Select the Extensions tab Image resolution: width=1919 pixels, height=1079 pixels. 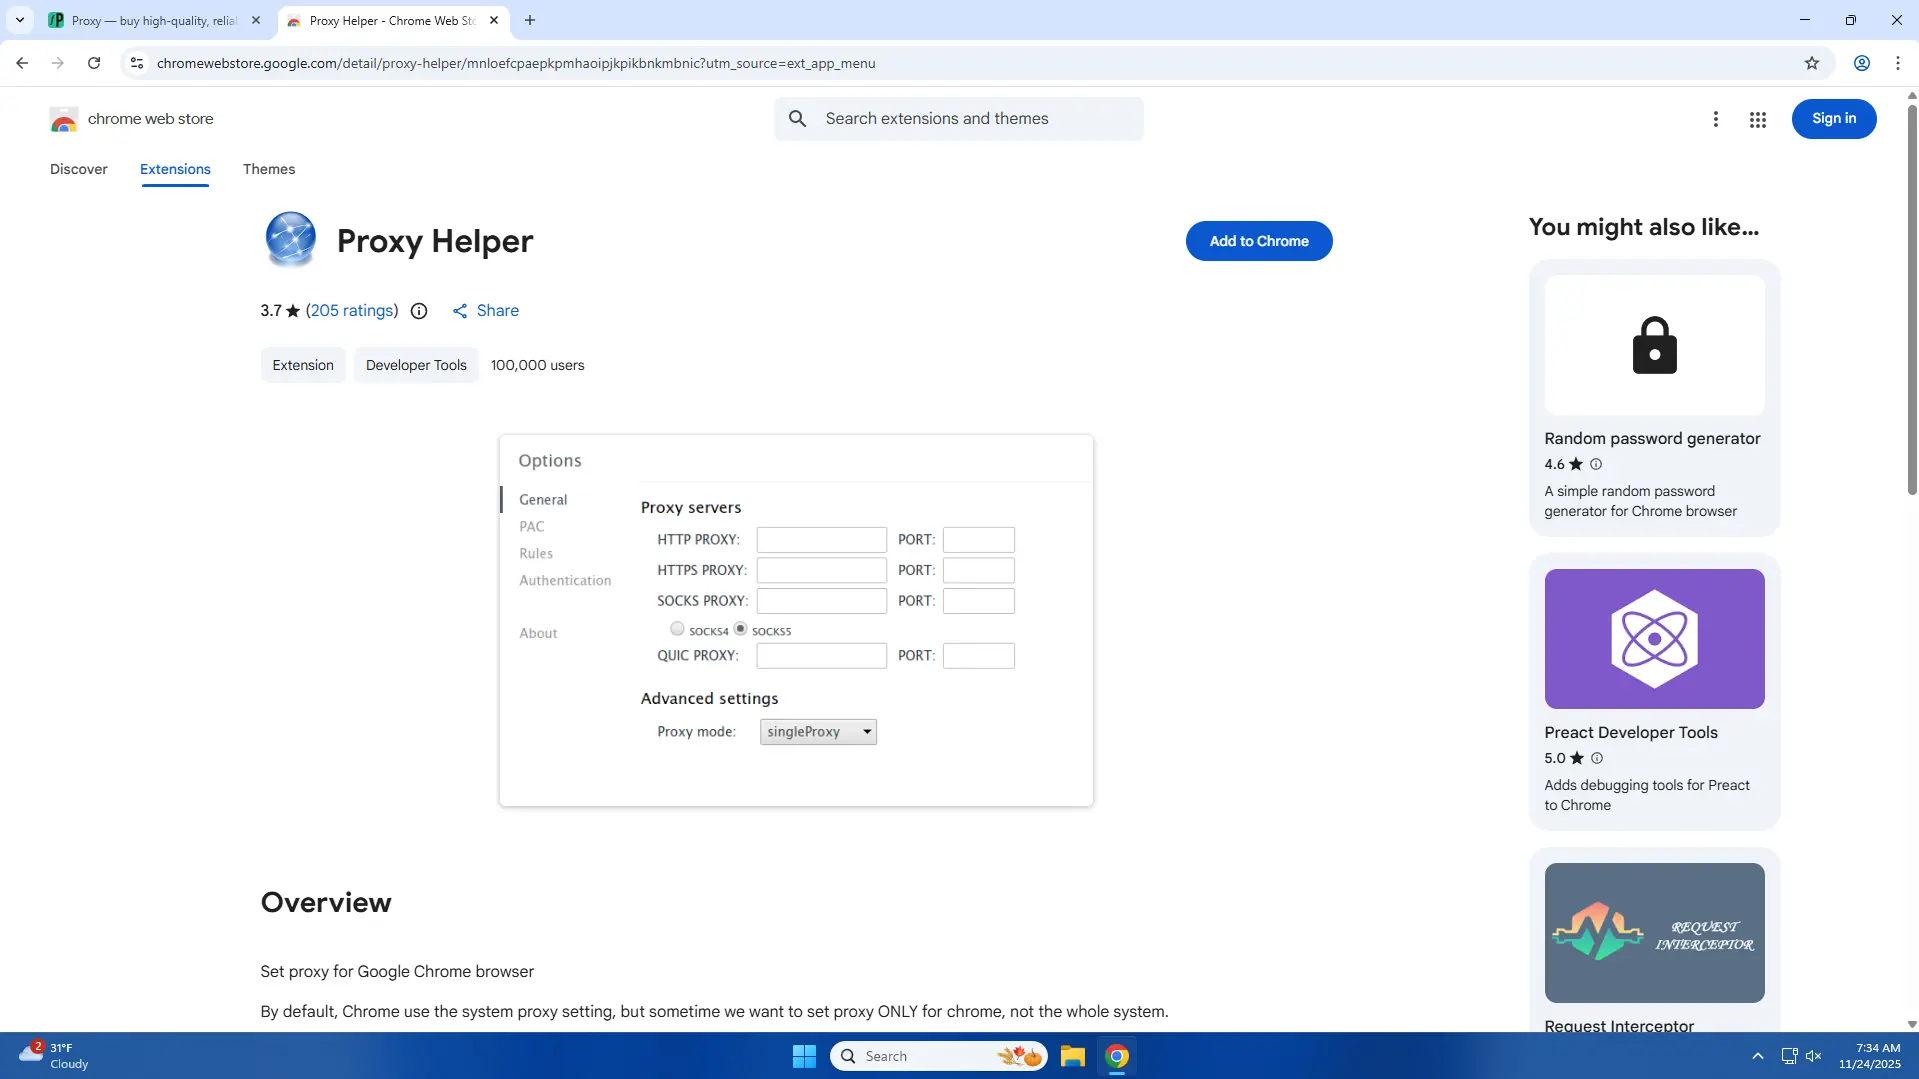point(175,169)
